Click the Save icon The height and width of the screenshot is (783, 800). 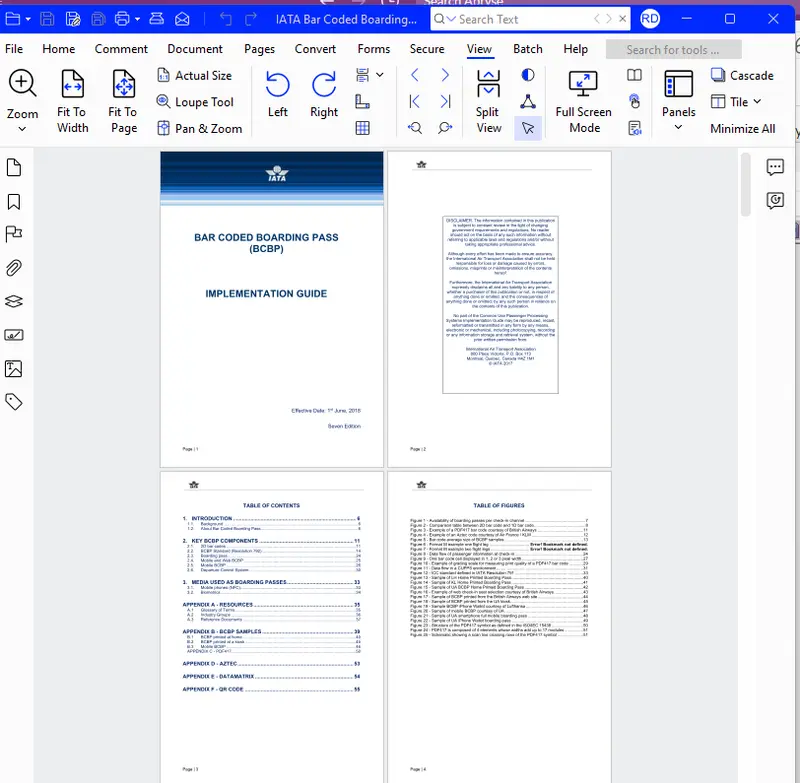(x=47, y=19)
